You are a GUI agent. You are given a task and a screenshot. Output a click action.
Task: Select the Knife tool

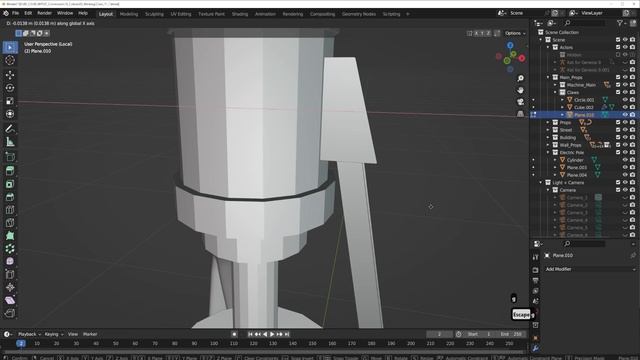pos(10,223)
